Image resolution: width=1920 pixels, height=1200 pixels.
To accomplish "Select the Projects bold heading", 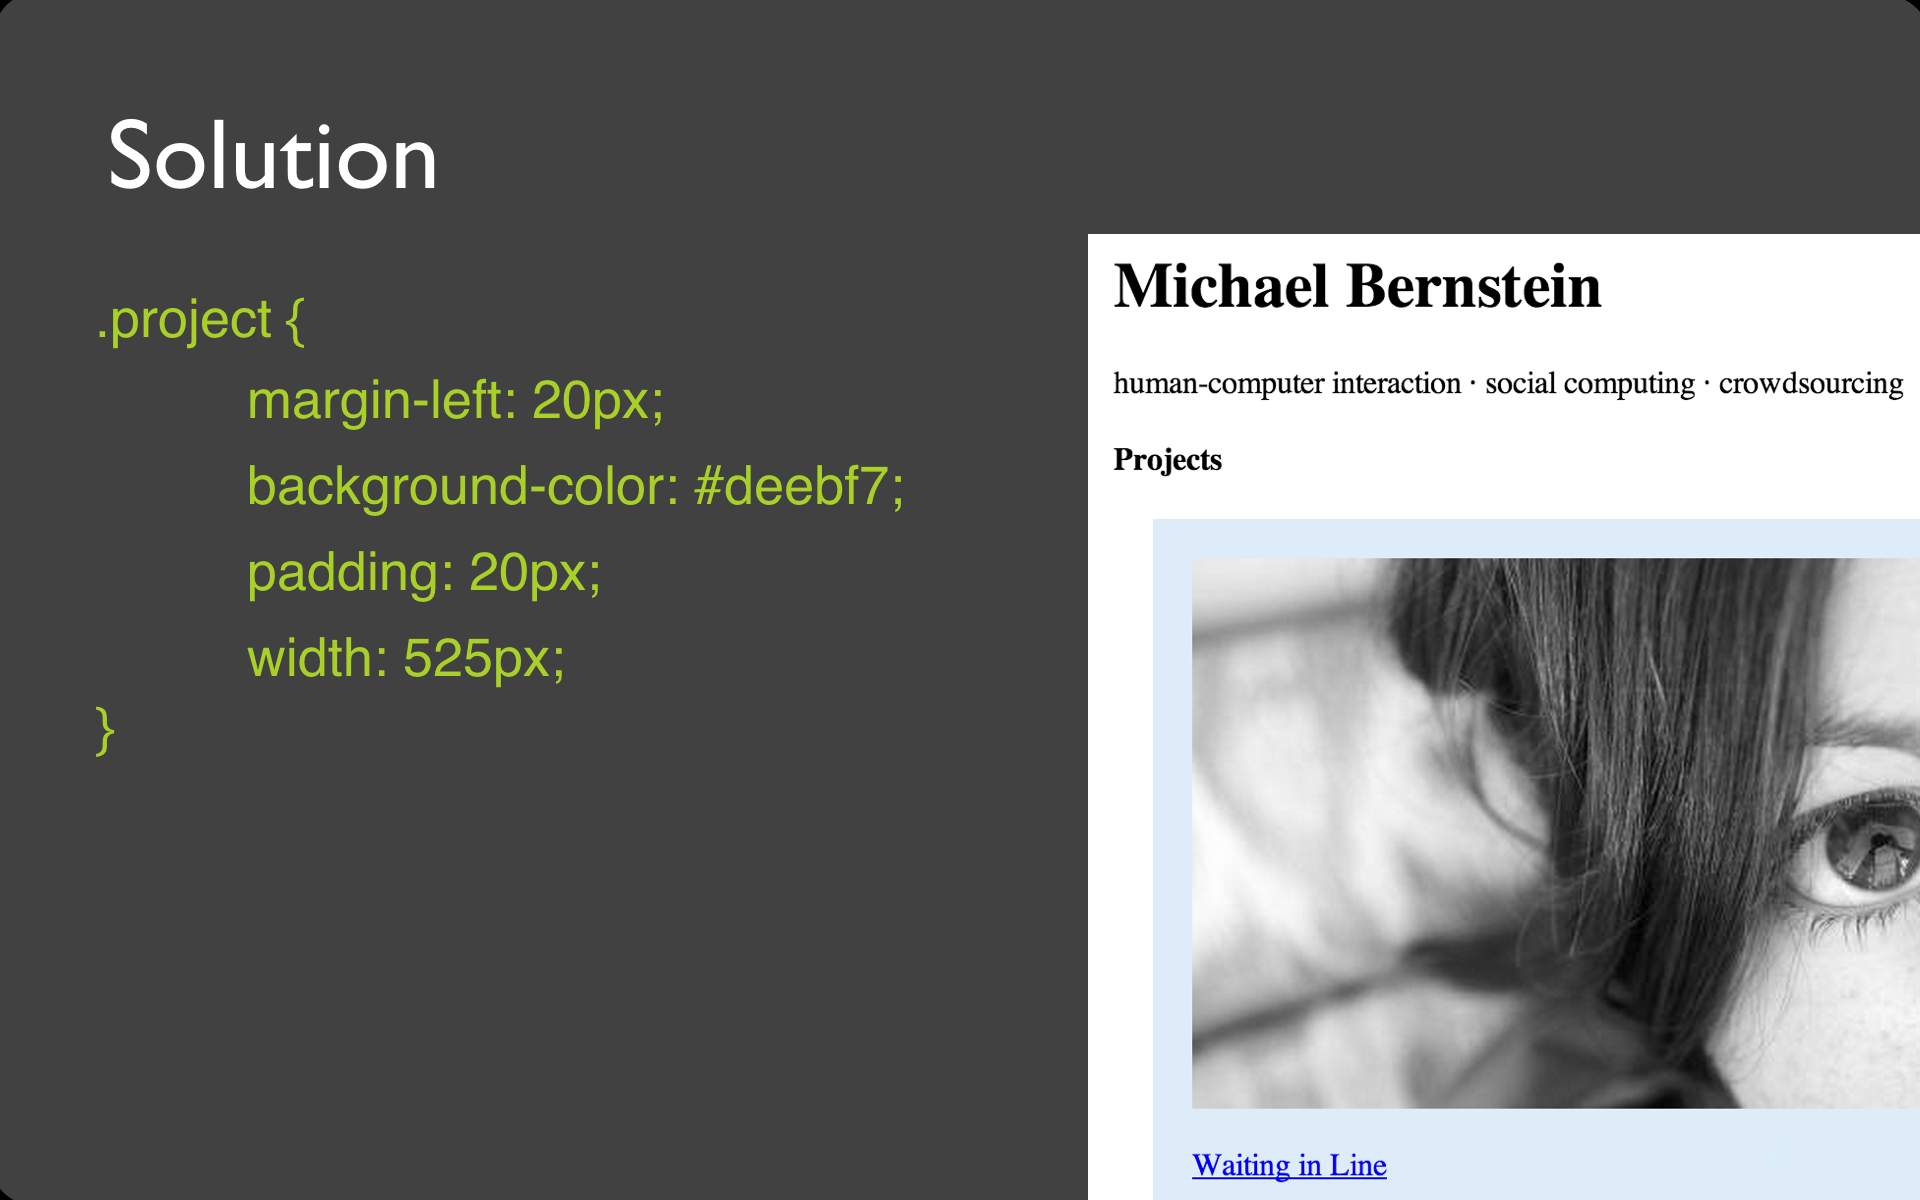I will pyautogui.click(x=1167, y=460).
